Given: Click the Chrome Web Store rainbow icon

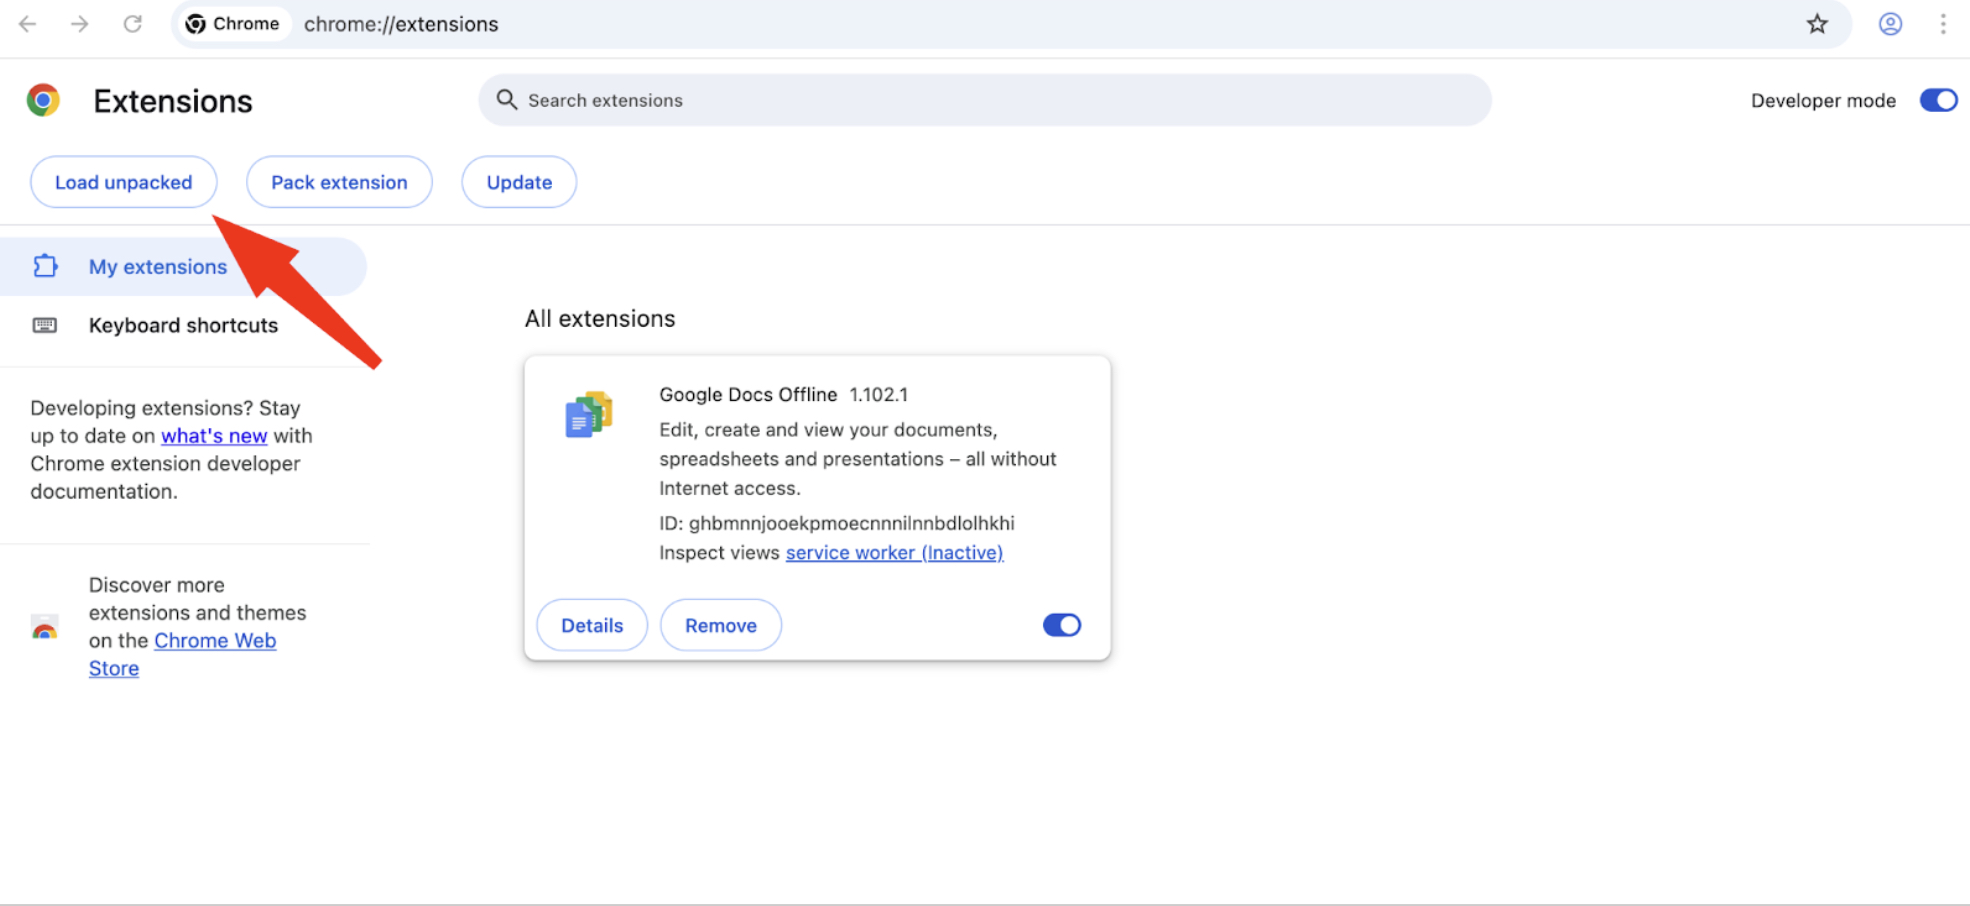Looking at the screenshot, I should [45, 627].
